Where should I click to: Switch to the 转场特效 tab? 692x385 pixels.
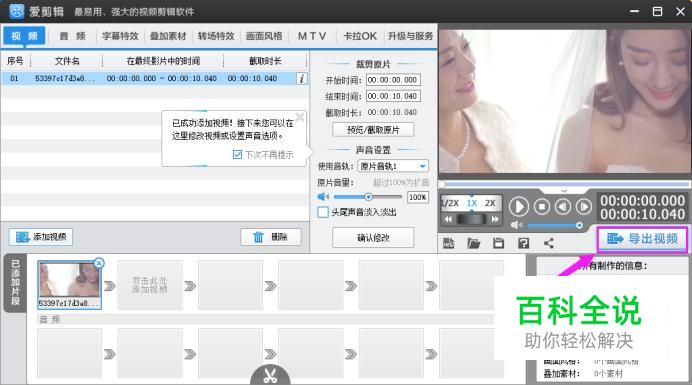(x=216, y=36)
